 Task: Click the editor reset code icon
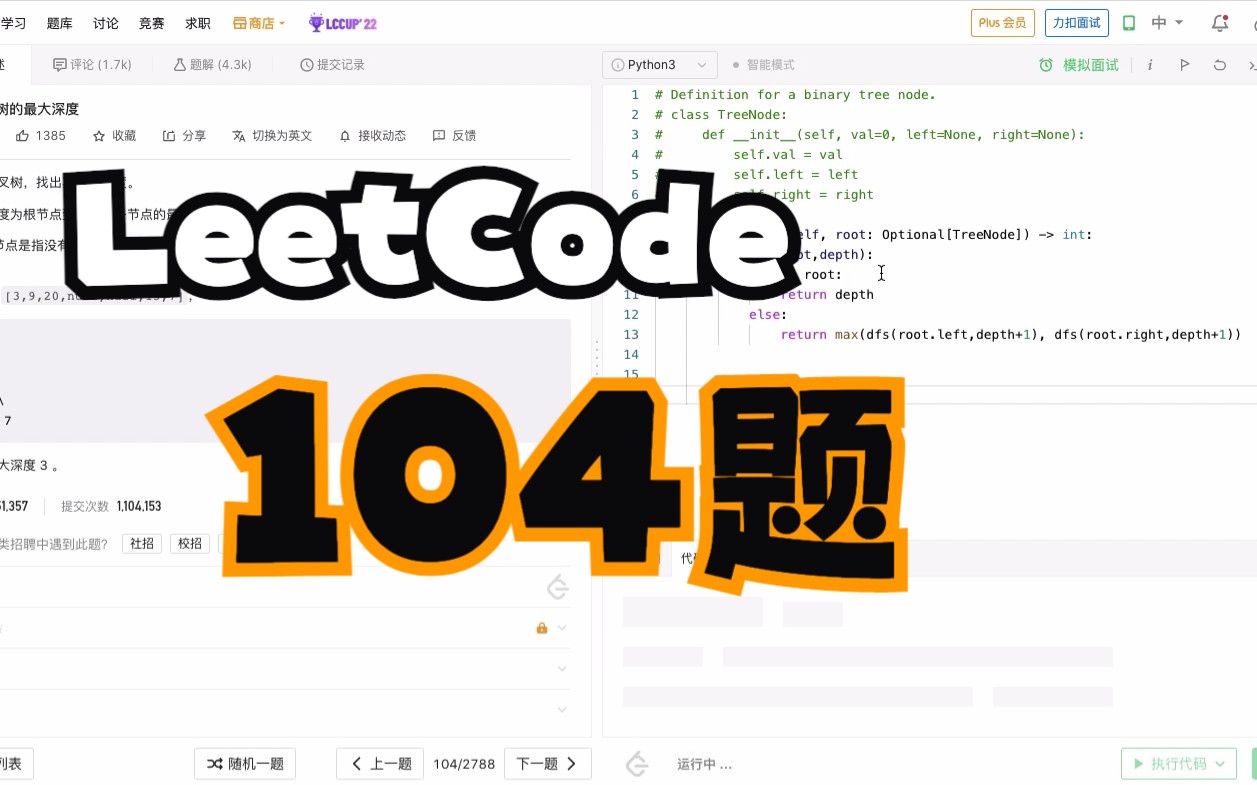pyautogui.click(x=1219, y=64)
